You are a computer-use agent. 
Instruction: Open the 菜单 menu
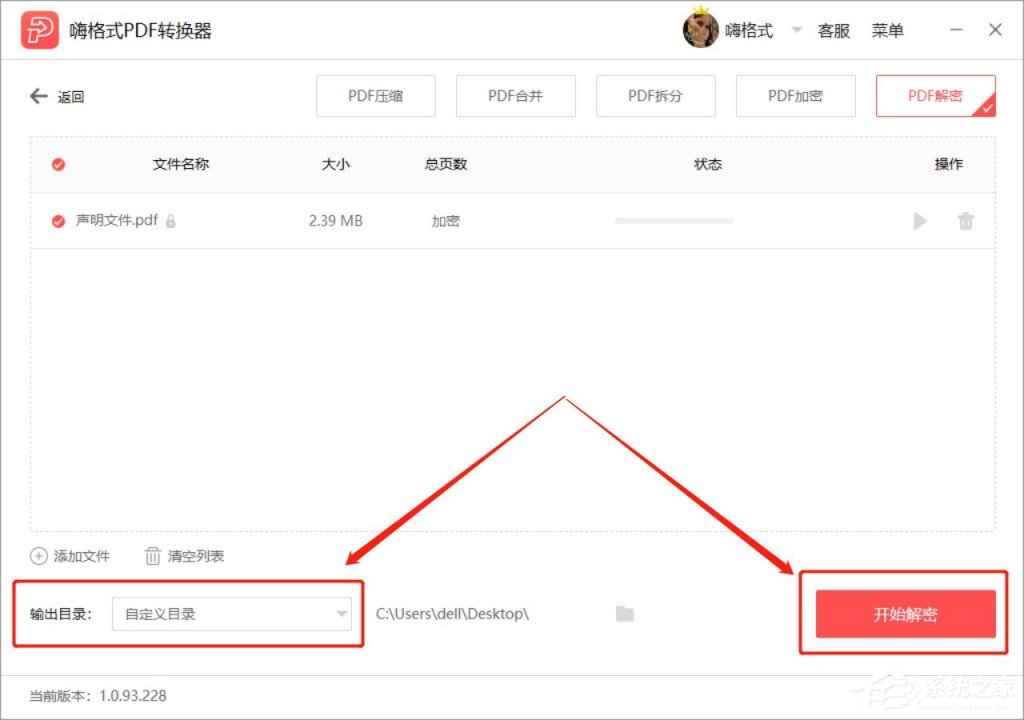[x=889, y=30]
